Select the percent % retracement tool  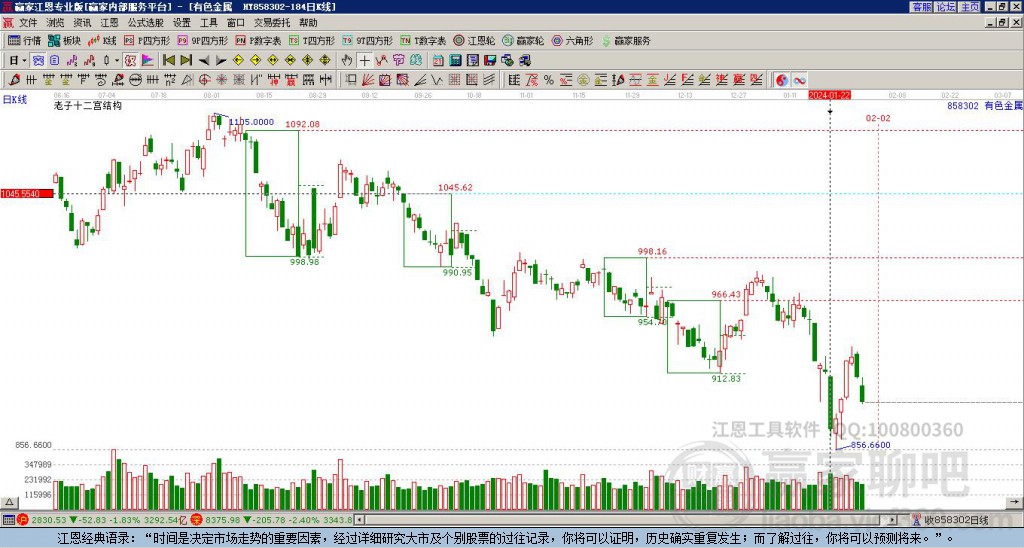(x=549, y=80)
